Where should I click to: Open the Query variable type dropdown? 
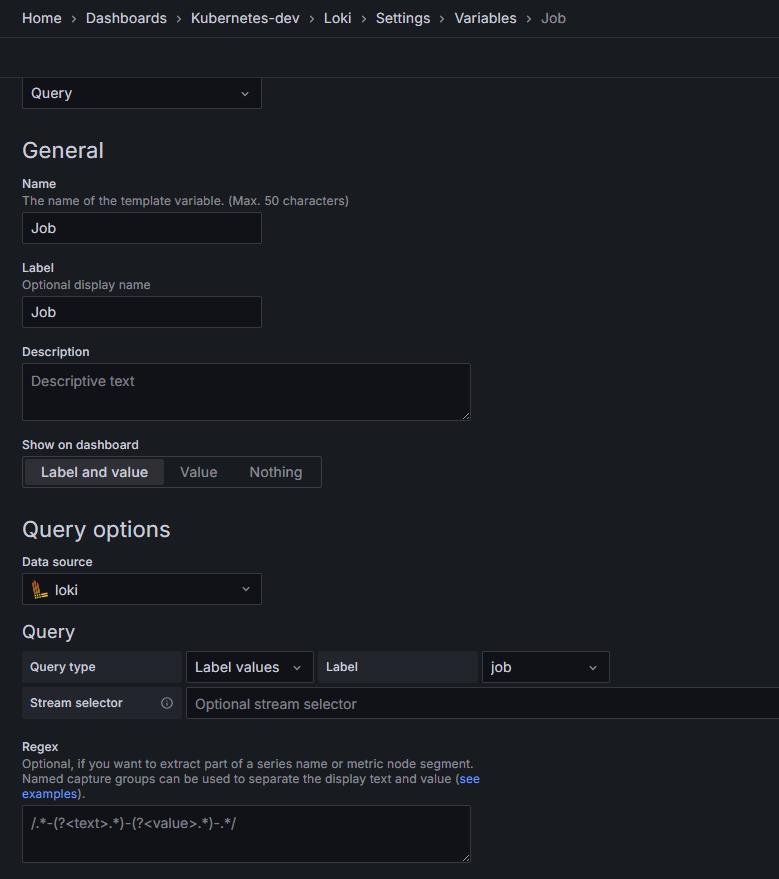pos(142,93)
